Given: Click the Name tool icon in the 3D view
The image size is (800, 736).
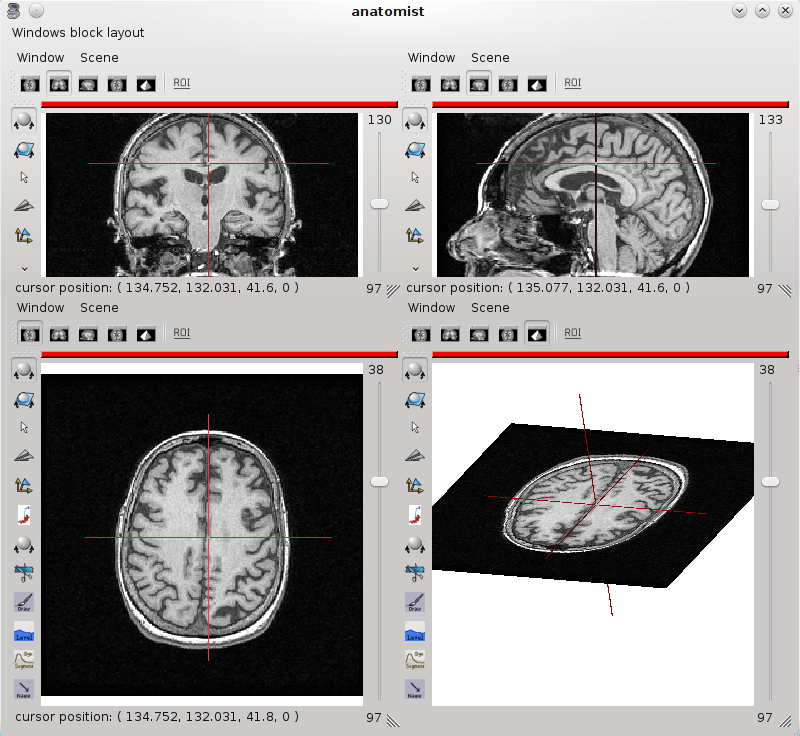Looking at the screenshot, I should click(414, 689).
